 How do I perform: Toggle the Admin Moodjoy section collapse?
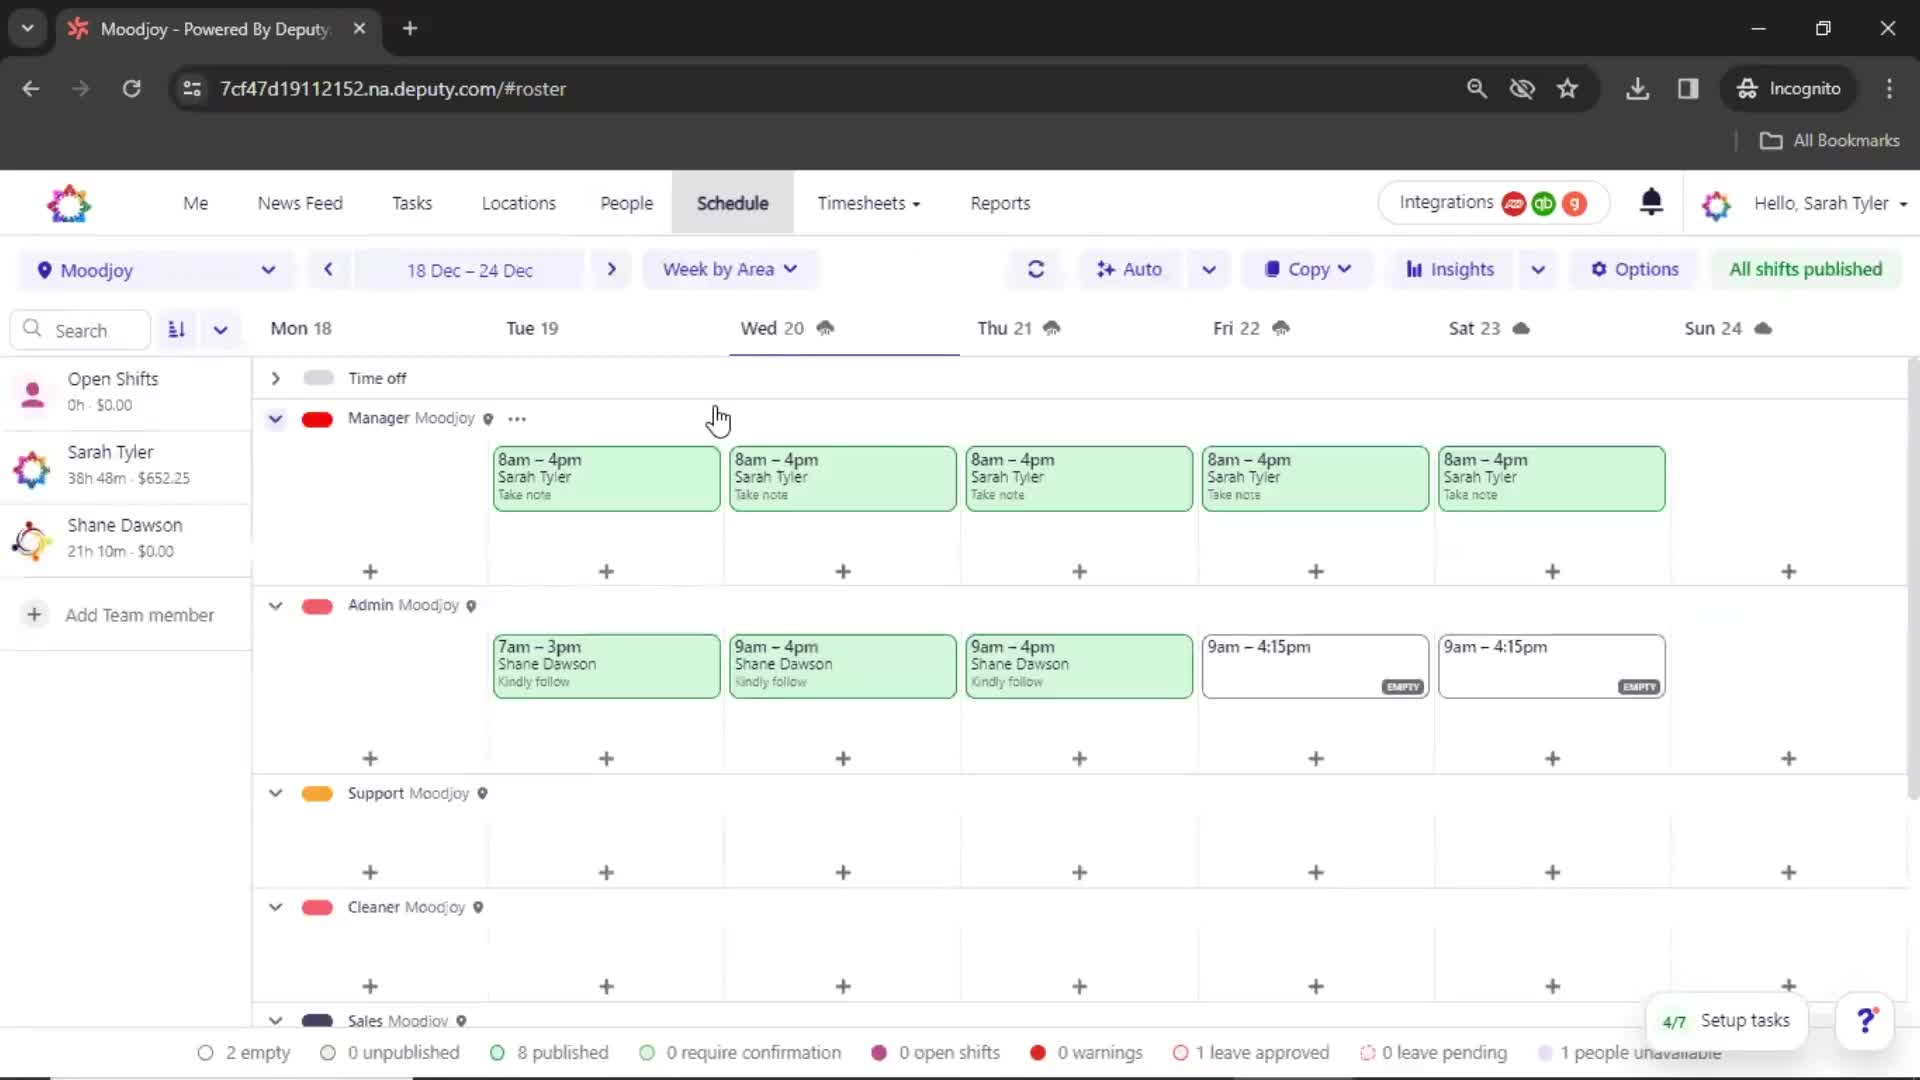point(274,604)
